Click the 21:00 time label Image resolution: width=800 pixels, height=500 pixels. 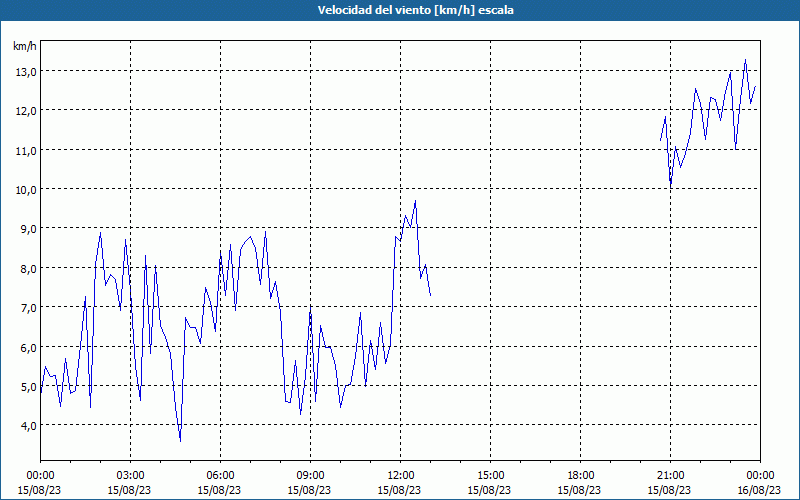[x=670, y=476]
